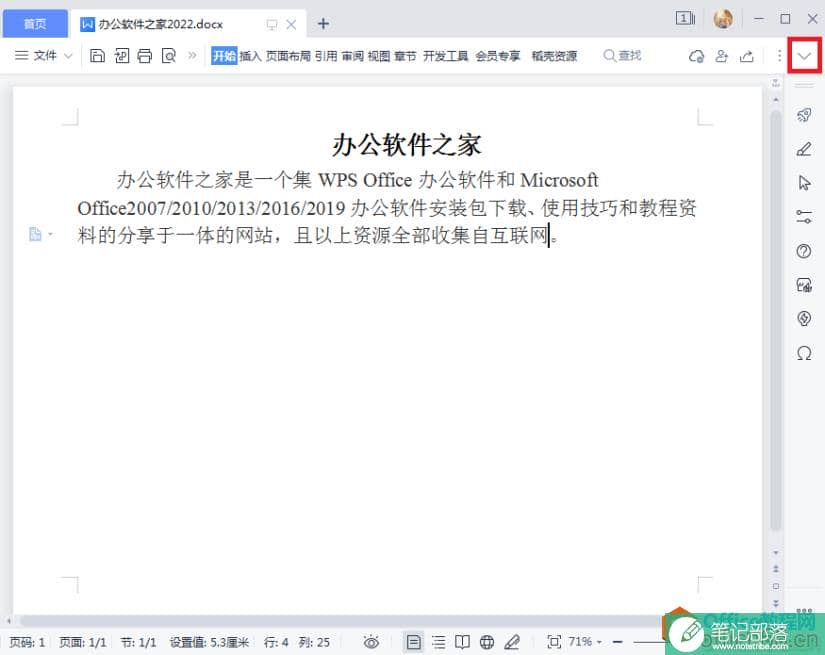Click the headset support icon in sidebar
The height and width of the screenshot is (655, 825).
pos(804,353)
